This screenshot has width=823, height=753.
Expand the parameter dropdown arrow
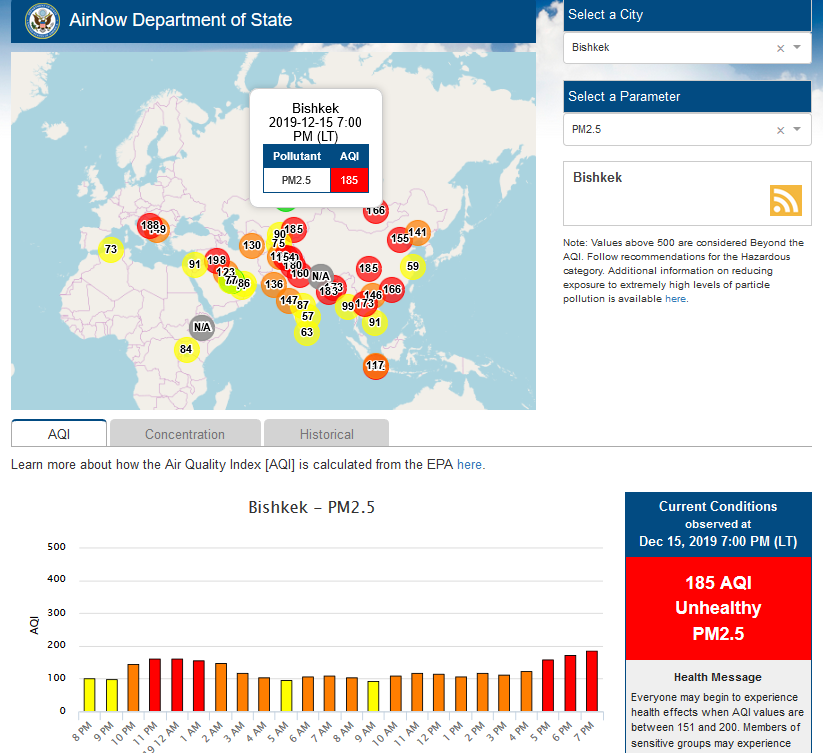click(x=797, y=130)
